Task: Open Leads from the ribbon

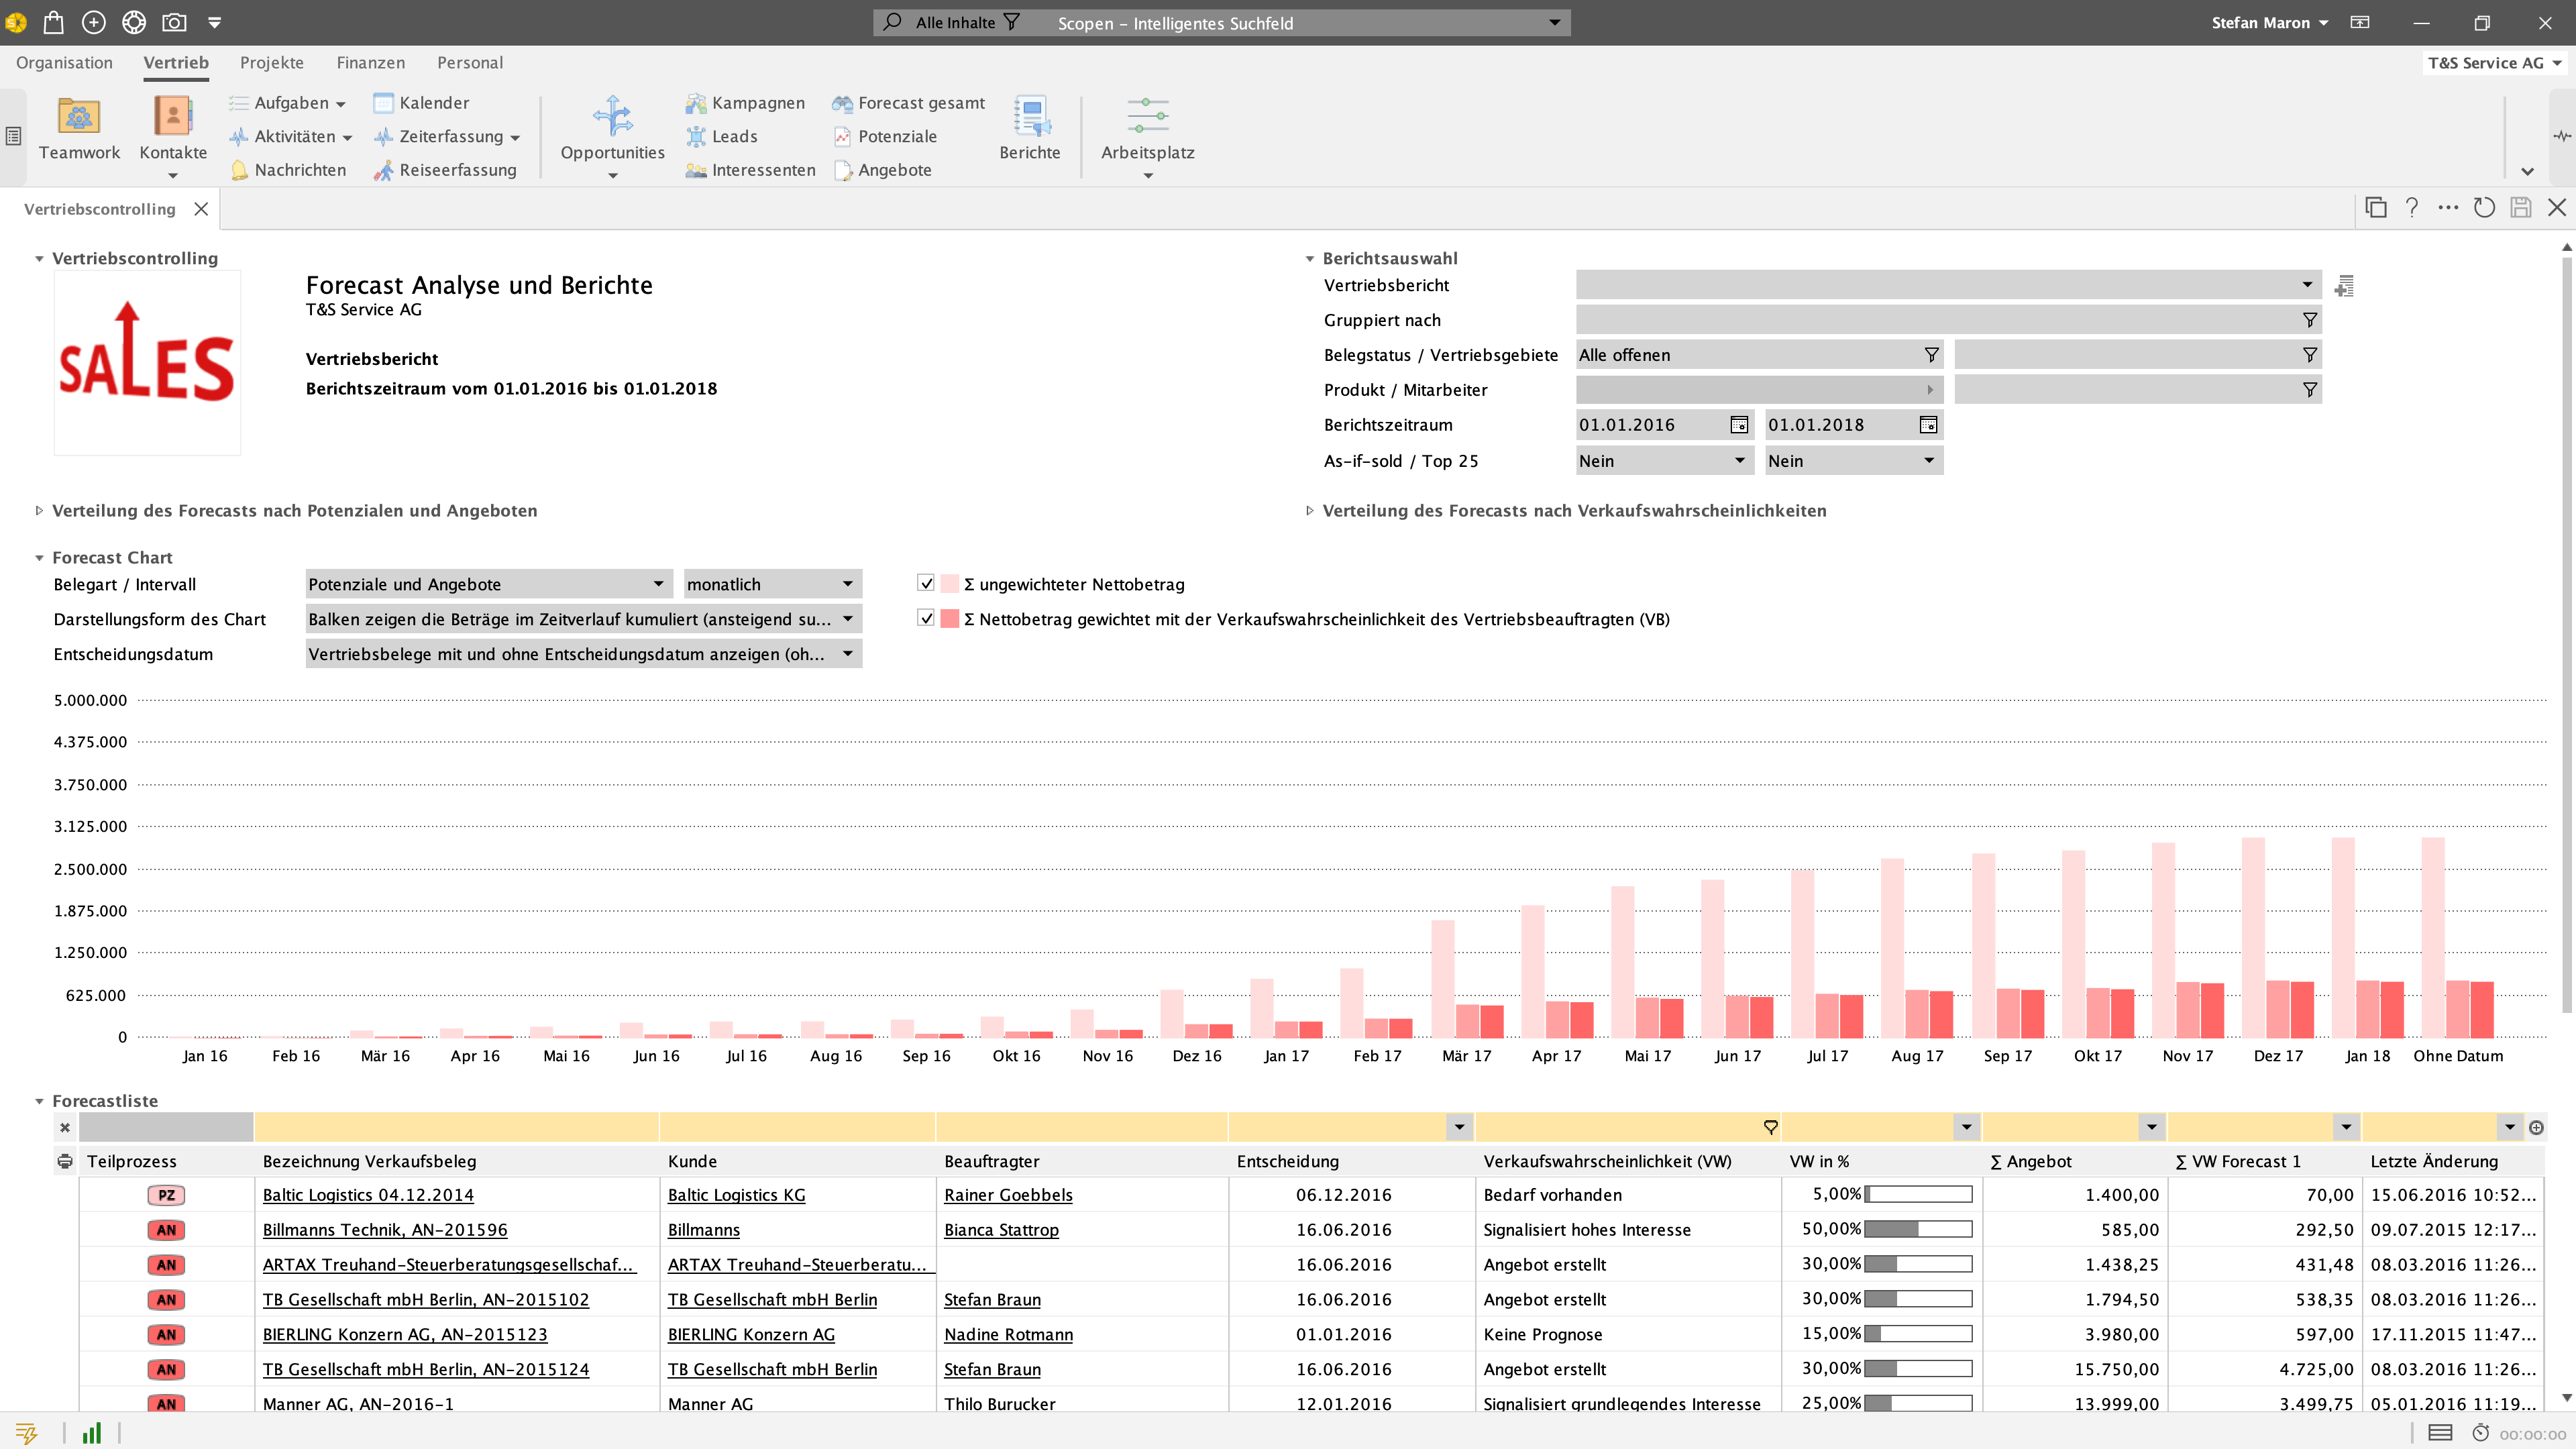Action: click(x=732, y=136)
